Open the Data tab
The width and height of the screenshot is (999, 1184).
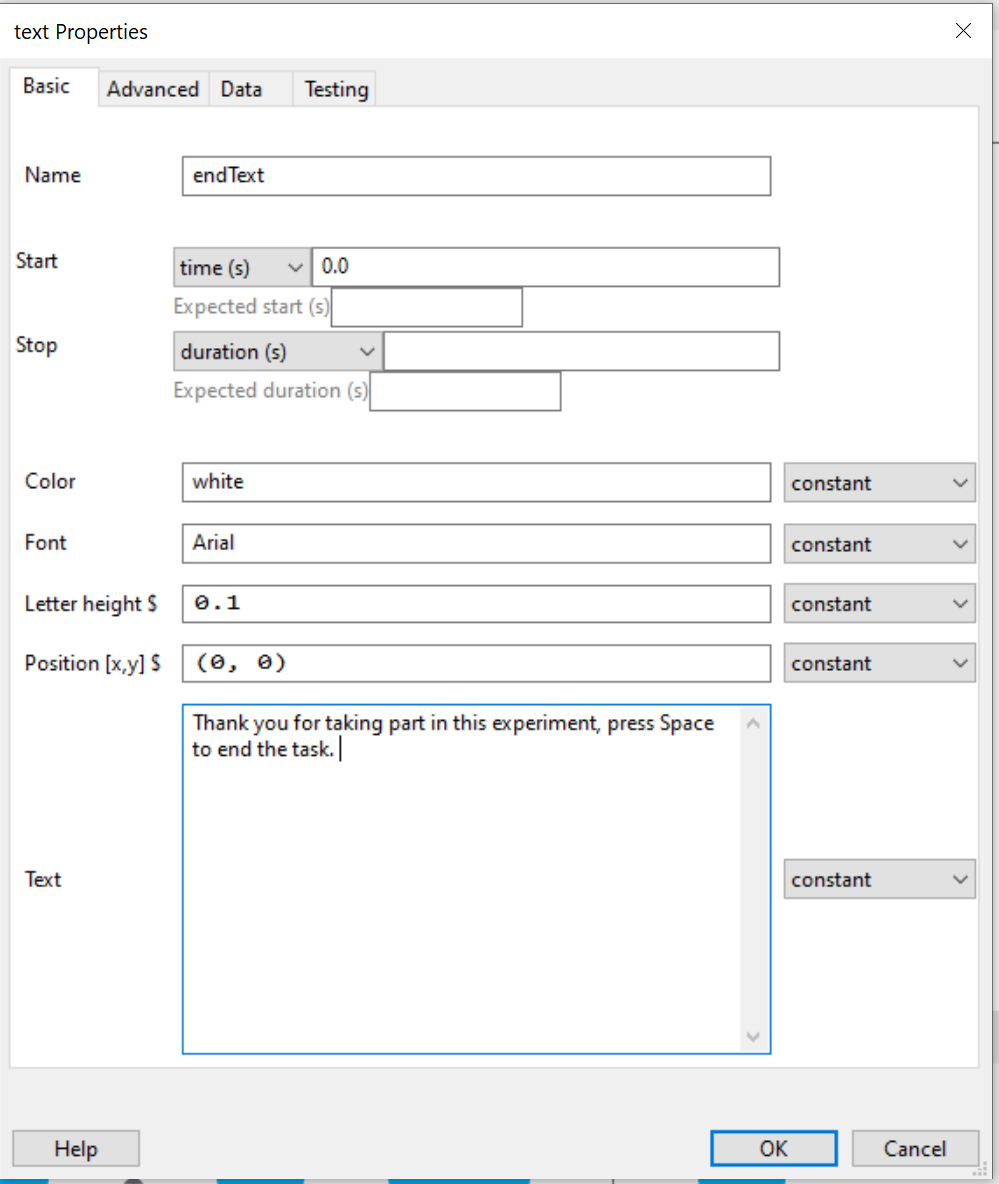click(241, 89)
